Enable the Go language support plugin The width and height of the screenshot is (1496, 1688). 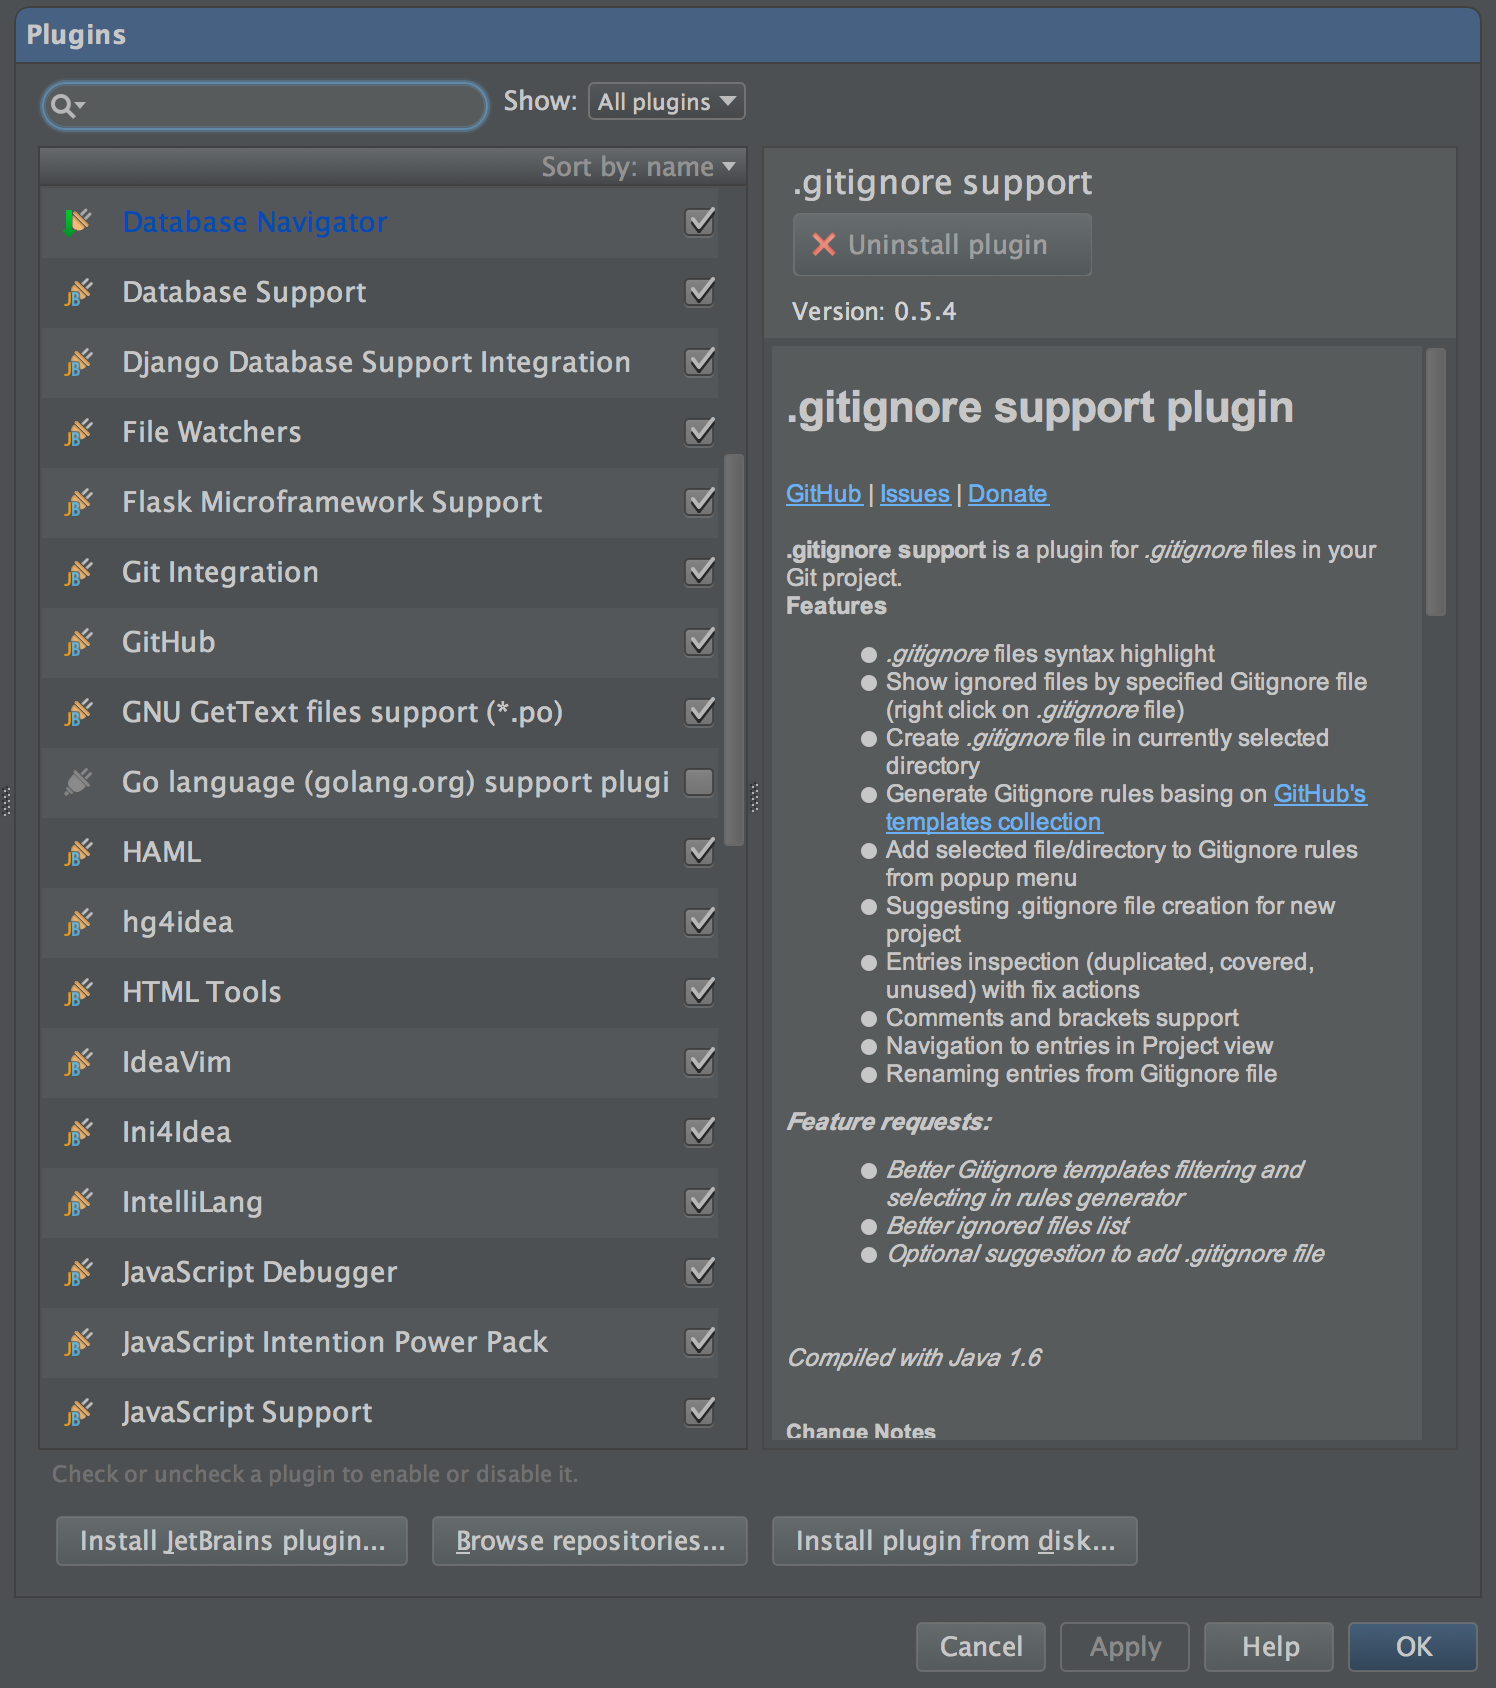(x=700, y=782)
